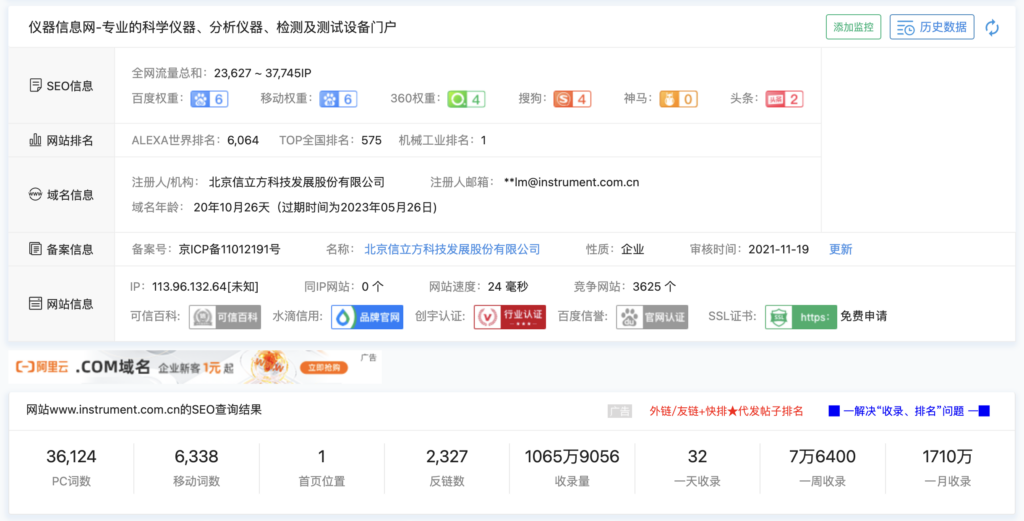This screenshot has height=521, width=1024.
Task: Click the green SSL https badge
Action: point(801,317)
